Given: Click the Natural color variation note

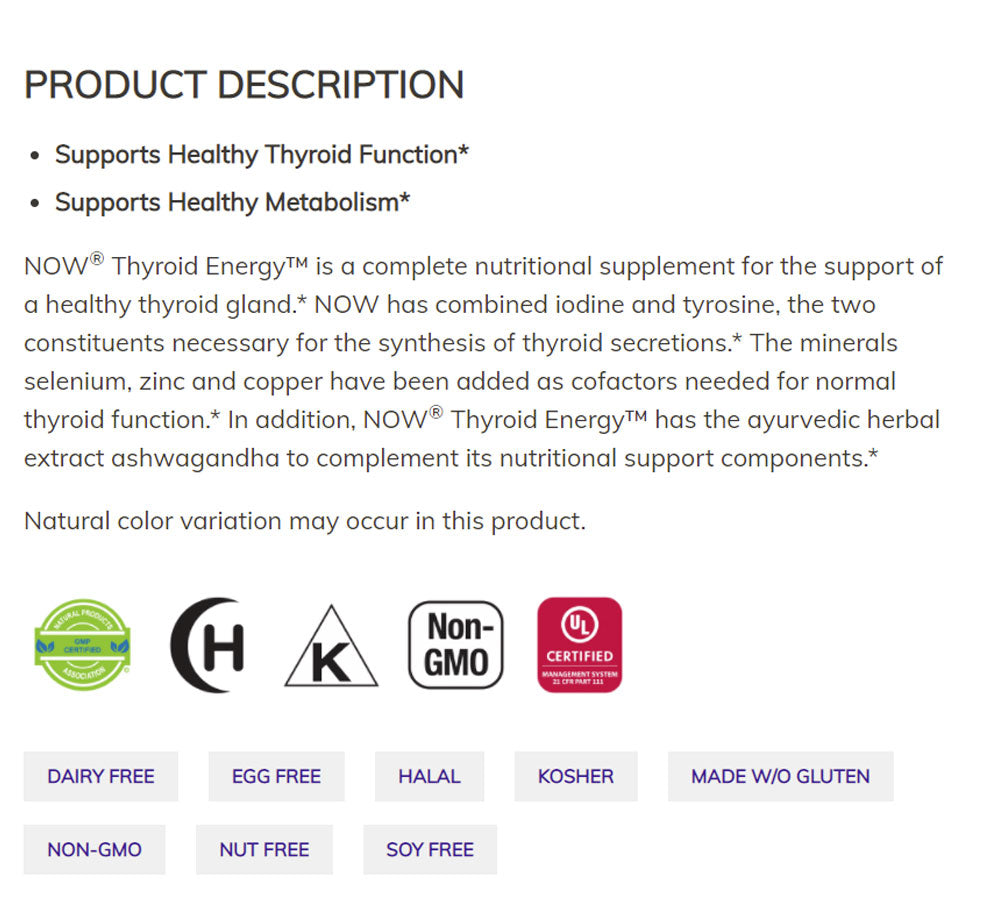Looking at the screenshot, I should [304, 521].
